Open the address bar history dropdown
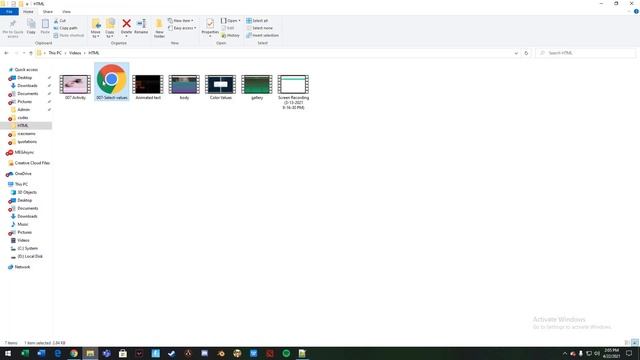 click(x=516, y=53)
